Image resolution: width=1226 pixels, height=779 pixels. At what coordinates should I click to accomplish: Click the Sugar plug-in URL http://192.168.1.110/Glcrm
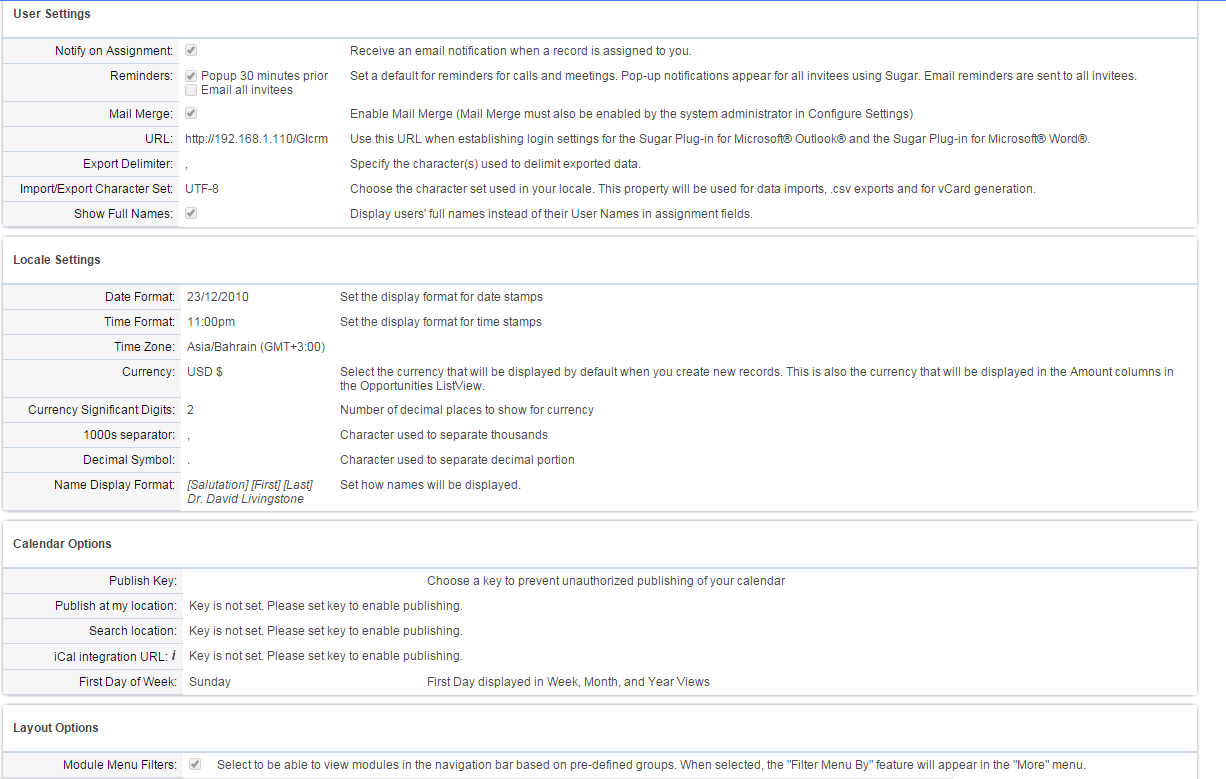(x=256, y=139)
